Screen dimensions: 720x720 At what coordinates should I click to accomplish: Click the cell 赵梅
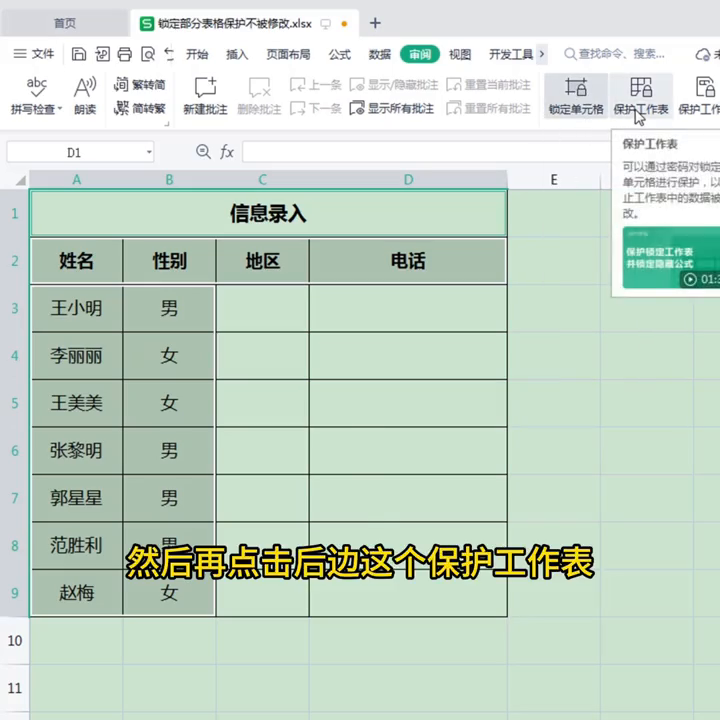(77, 593)
